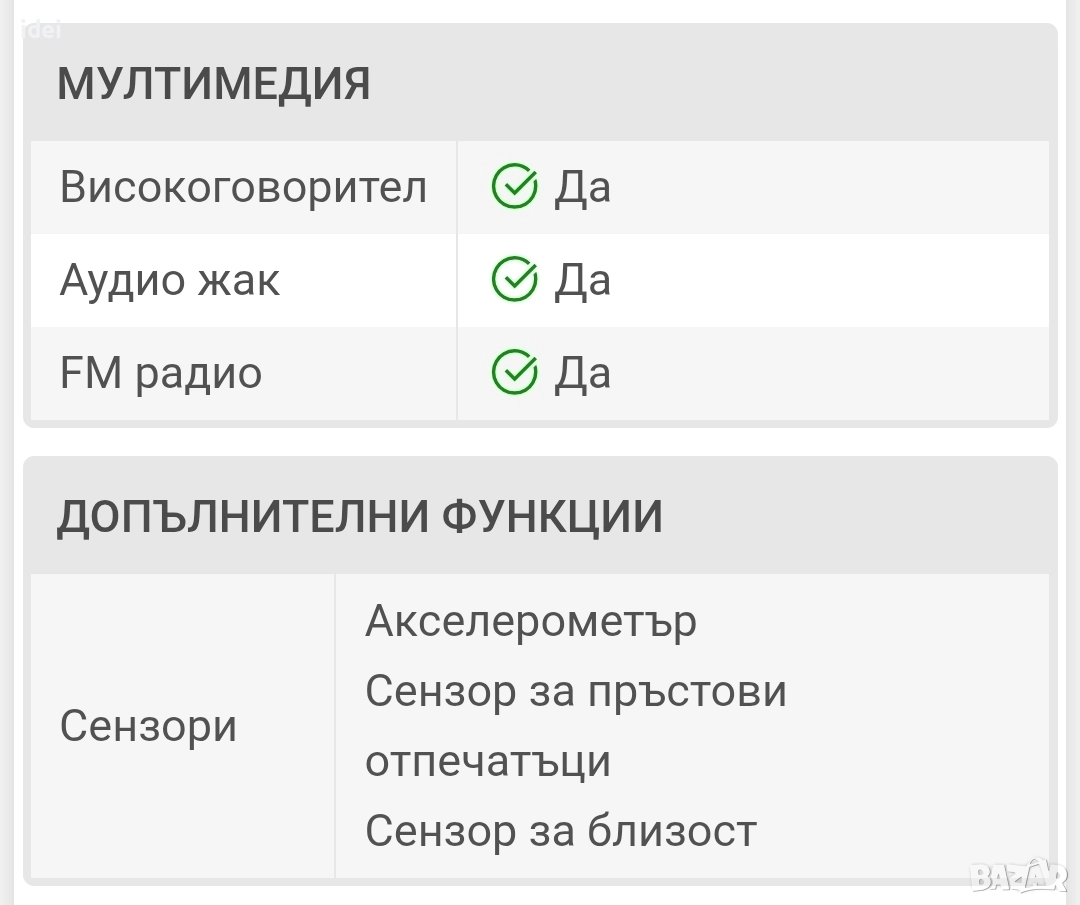Click the Високоговорител label
The image size is (1080, 905).
243,187
